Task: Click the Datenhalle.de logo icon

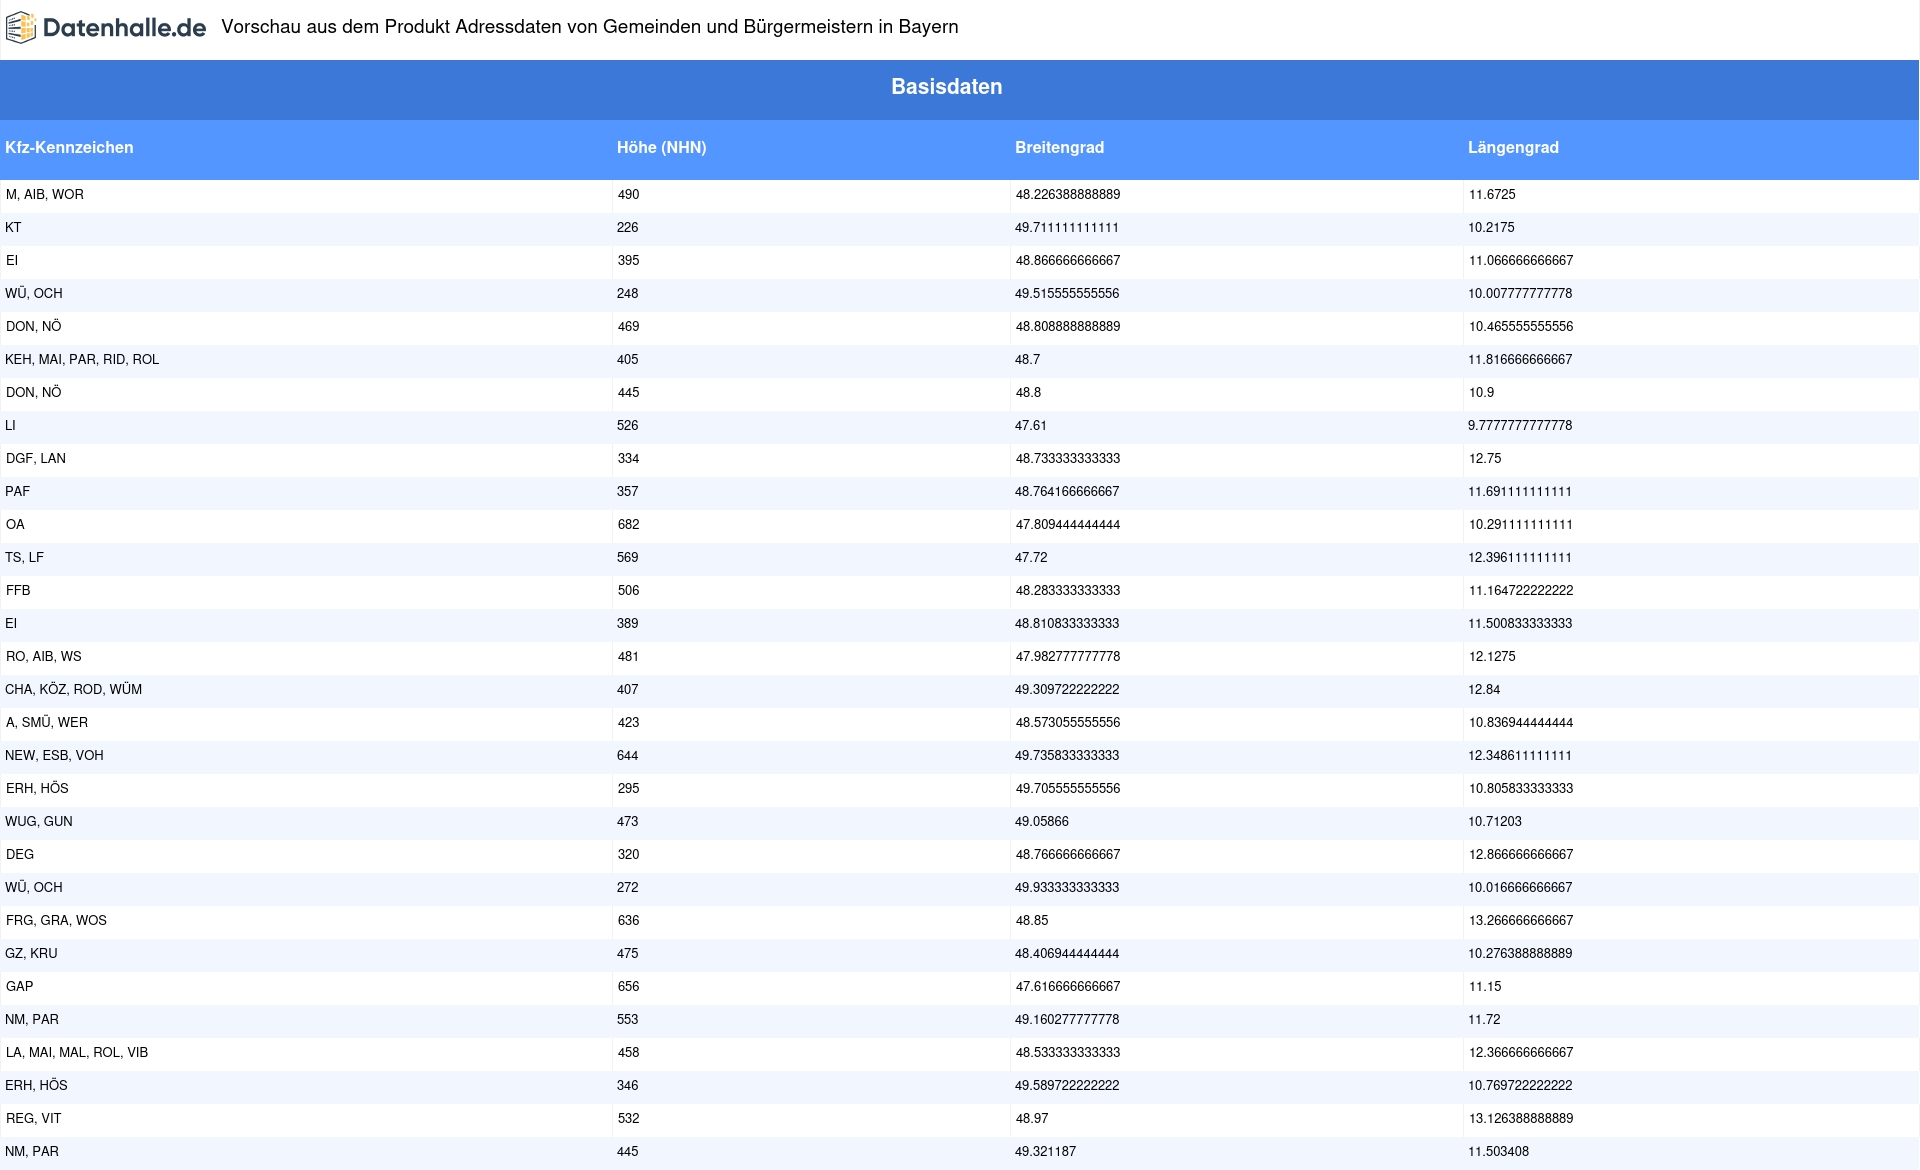Action: [x=21, y=28]
